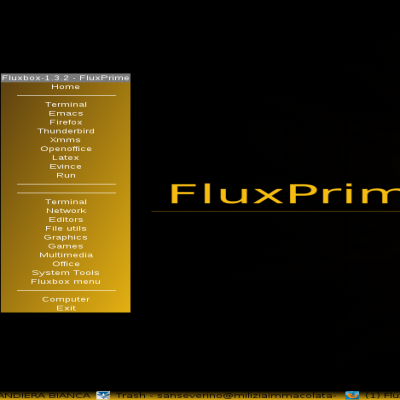Image resolution: width=400 pixels, height=400 pixels.
Task: Choose Exit in the menu
Action: (66, 308)
